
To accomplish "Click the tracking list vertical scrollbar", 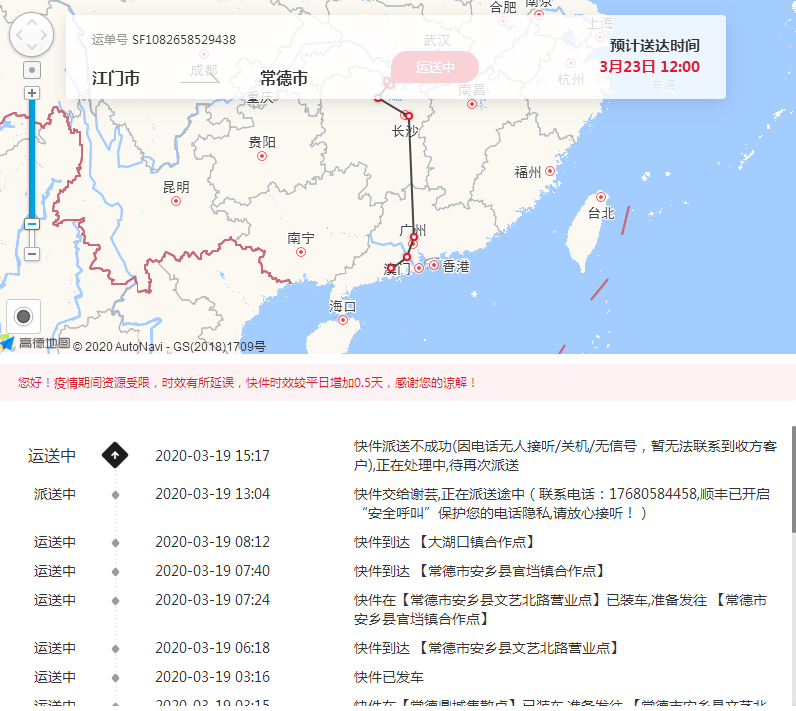I will click(x=793, y=480).
